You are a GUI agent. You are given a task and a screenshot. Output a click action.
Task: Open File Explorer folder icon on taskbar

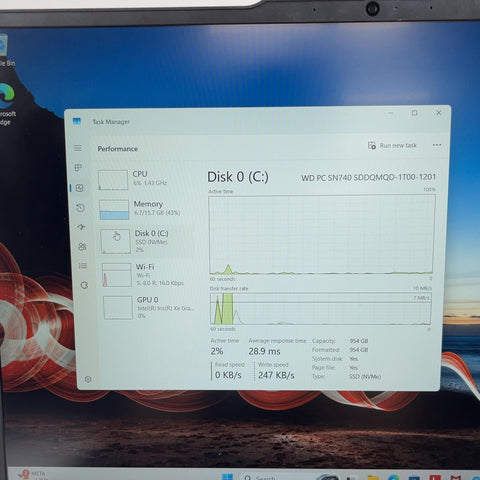[x=373, y=477]
